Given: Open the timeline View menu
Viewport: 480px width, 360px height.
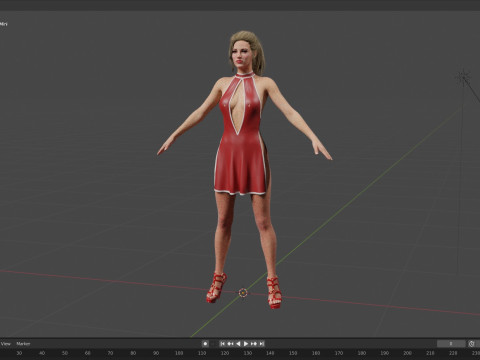Looking at the screenshot, I should point(6,344).
